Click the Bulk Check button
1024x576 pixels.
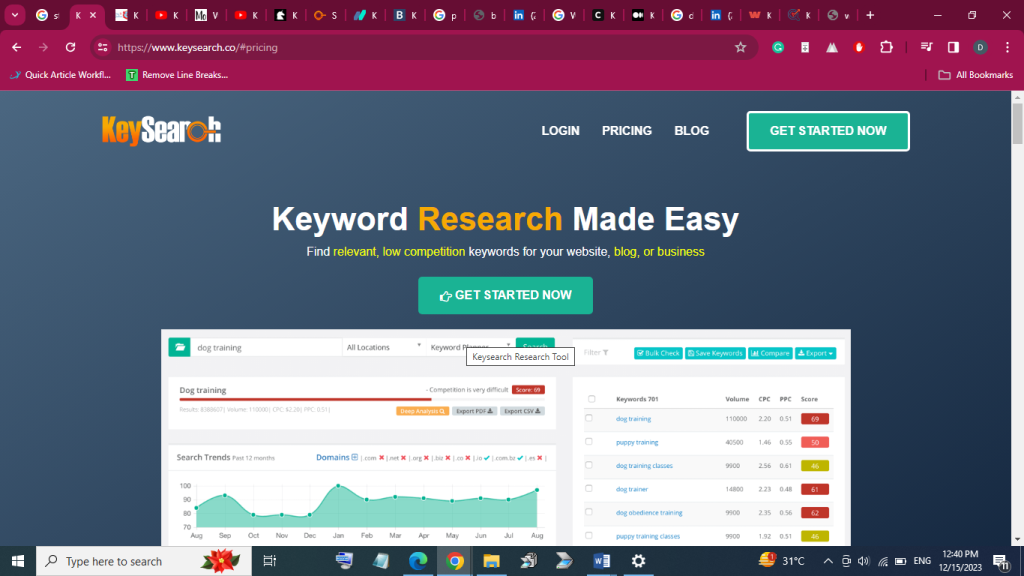[658, 353]
